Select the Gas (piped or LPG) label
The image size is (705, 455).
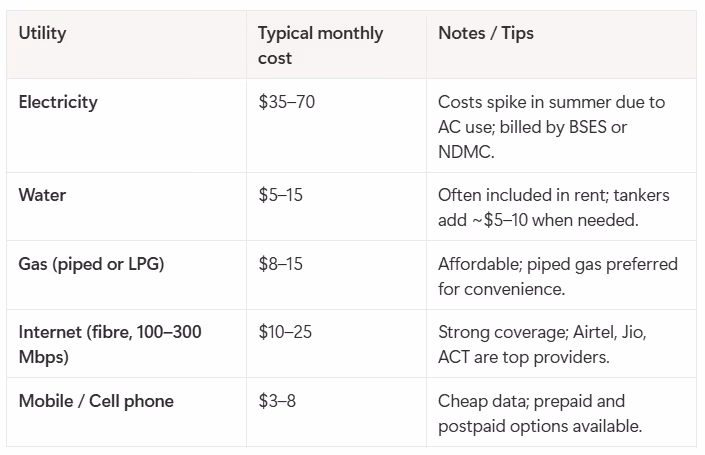(x=91, y=264)
